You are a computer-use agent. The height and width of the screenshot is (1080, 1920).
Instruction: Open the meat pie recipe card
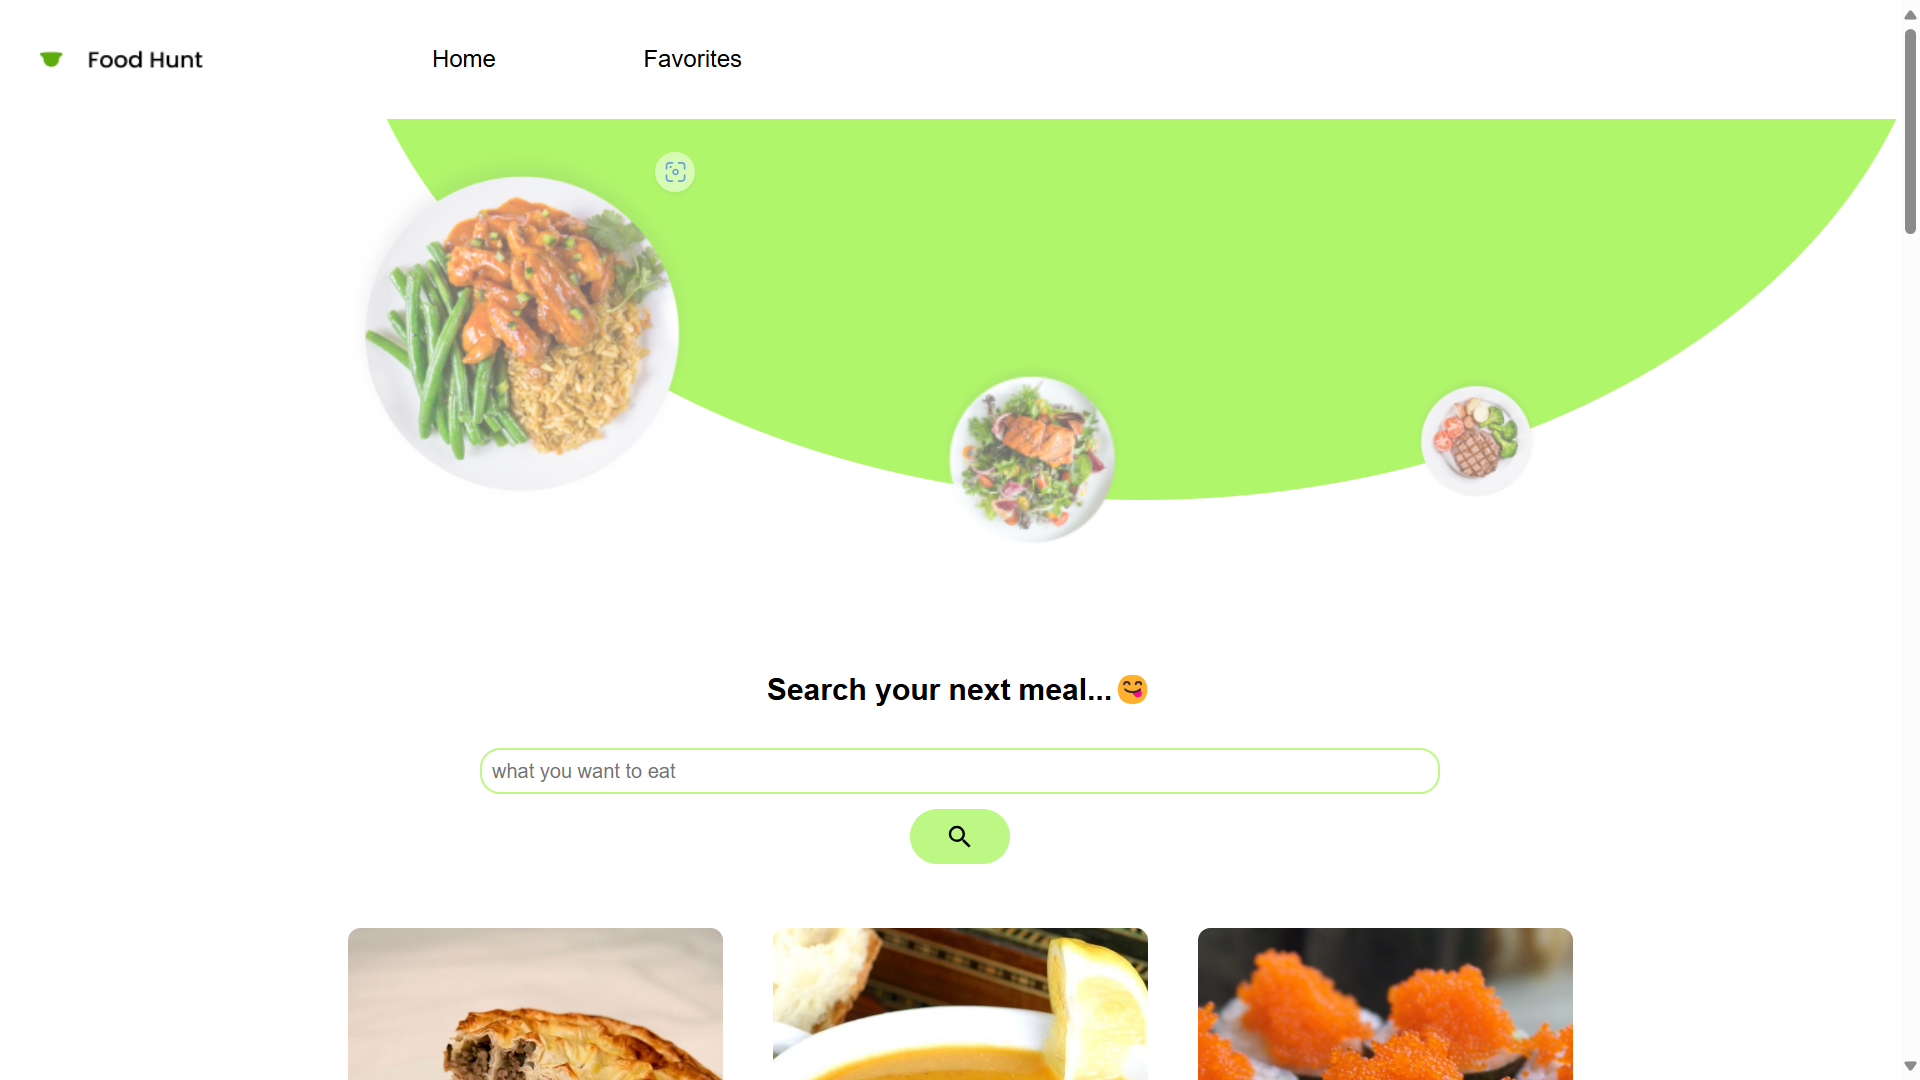tap(535, 1004)
